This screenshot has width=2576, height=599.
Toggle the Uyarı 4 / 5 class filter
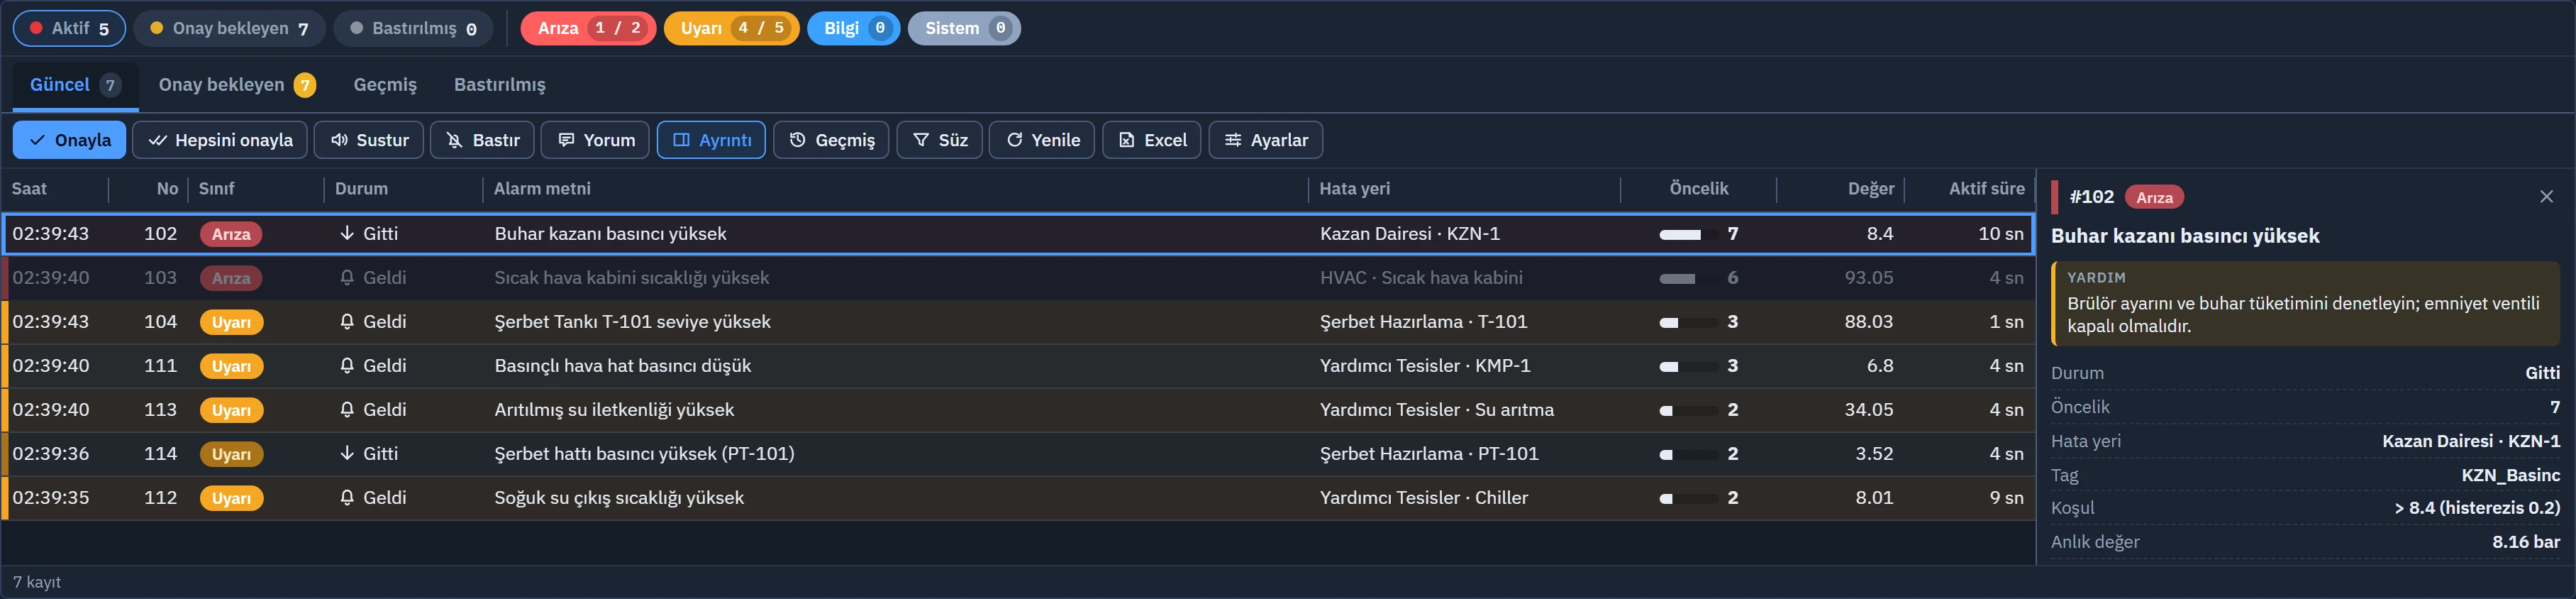click(731, 28)
